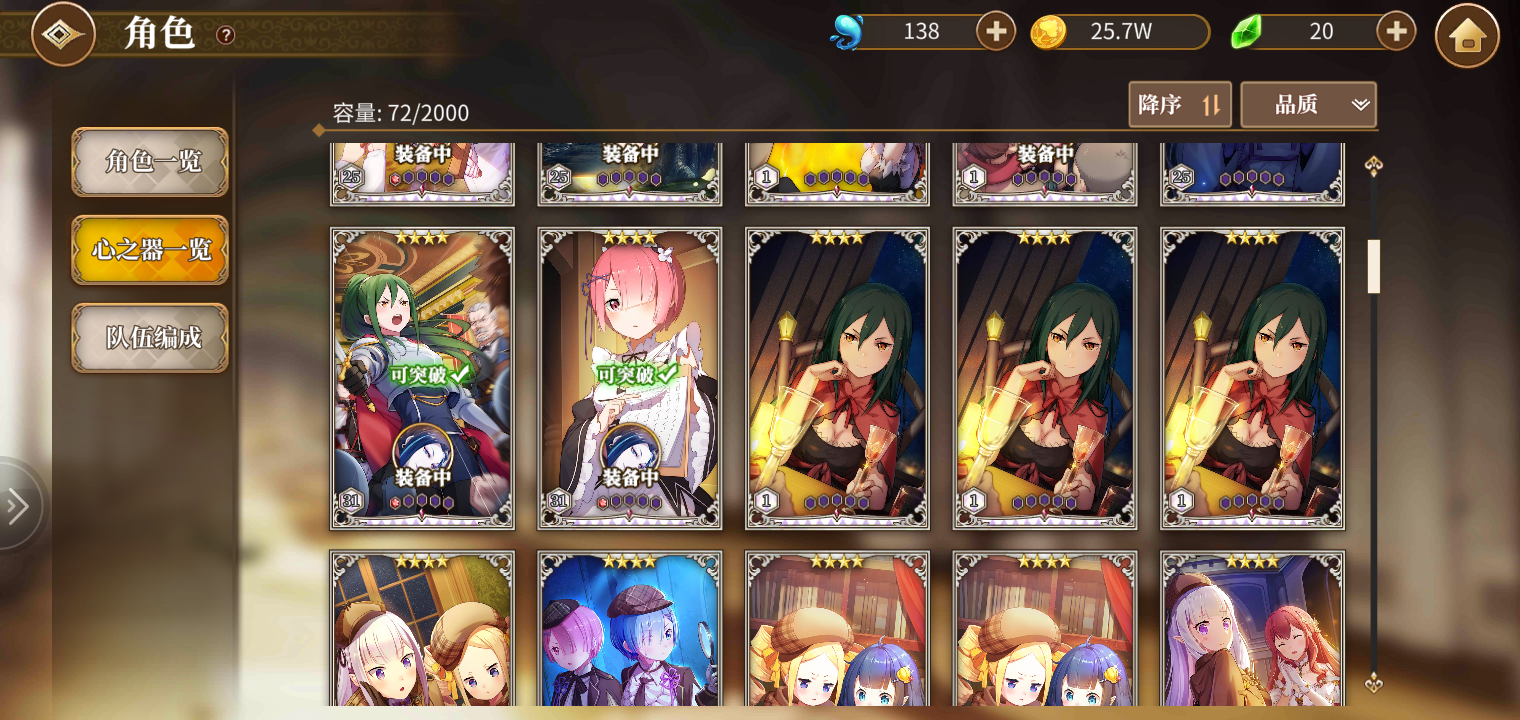Click the gold coin icon

[1047, 32]
